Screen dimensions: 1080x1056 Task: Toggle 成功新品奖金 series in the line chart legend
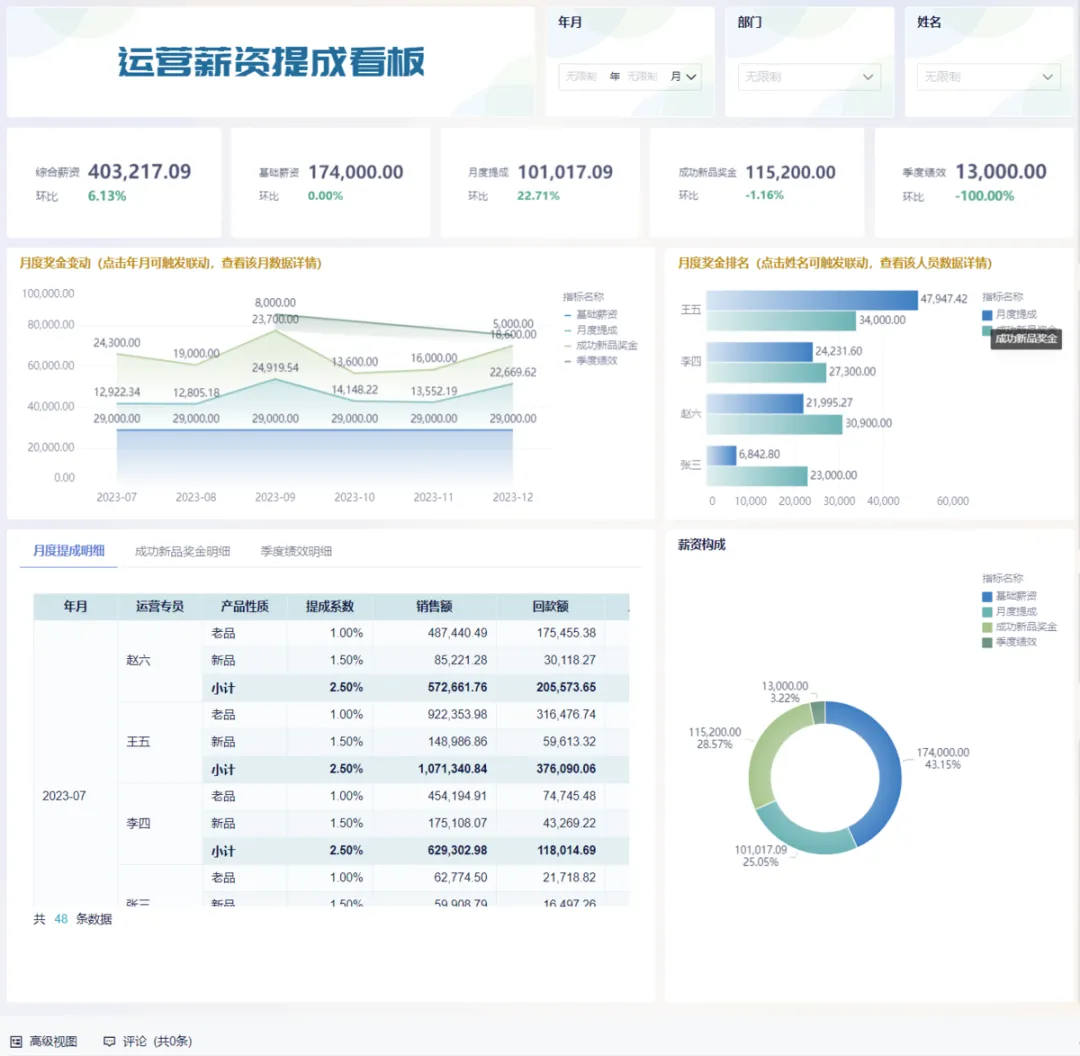click(601, 345)
